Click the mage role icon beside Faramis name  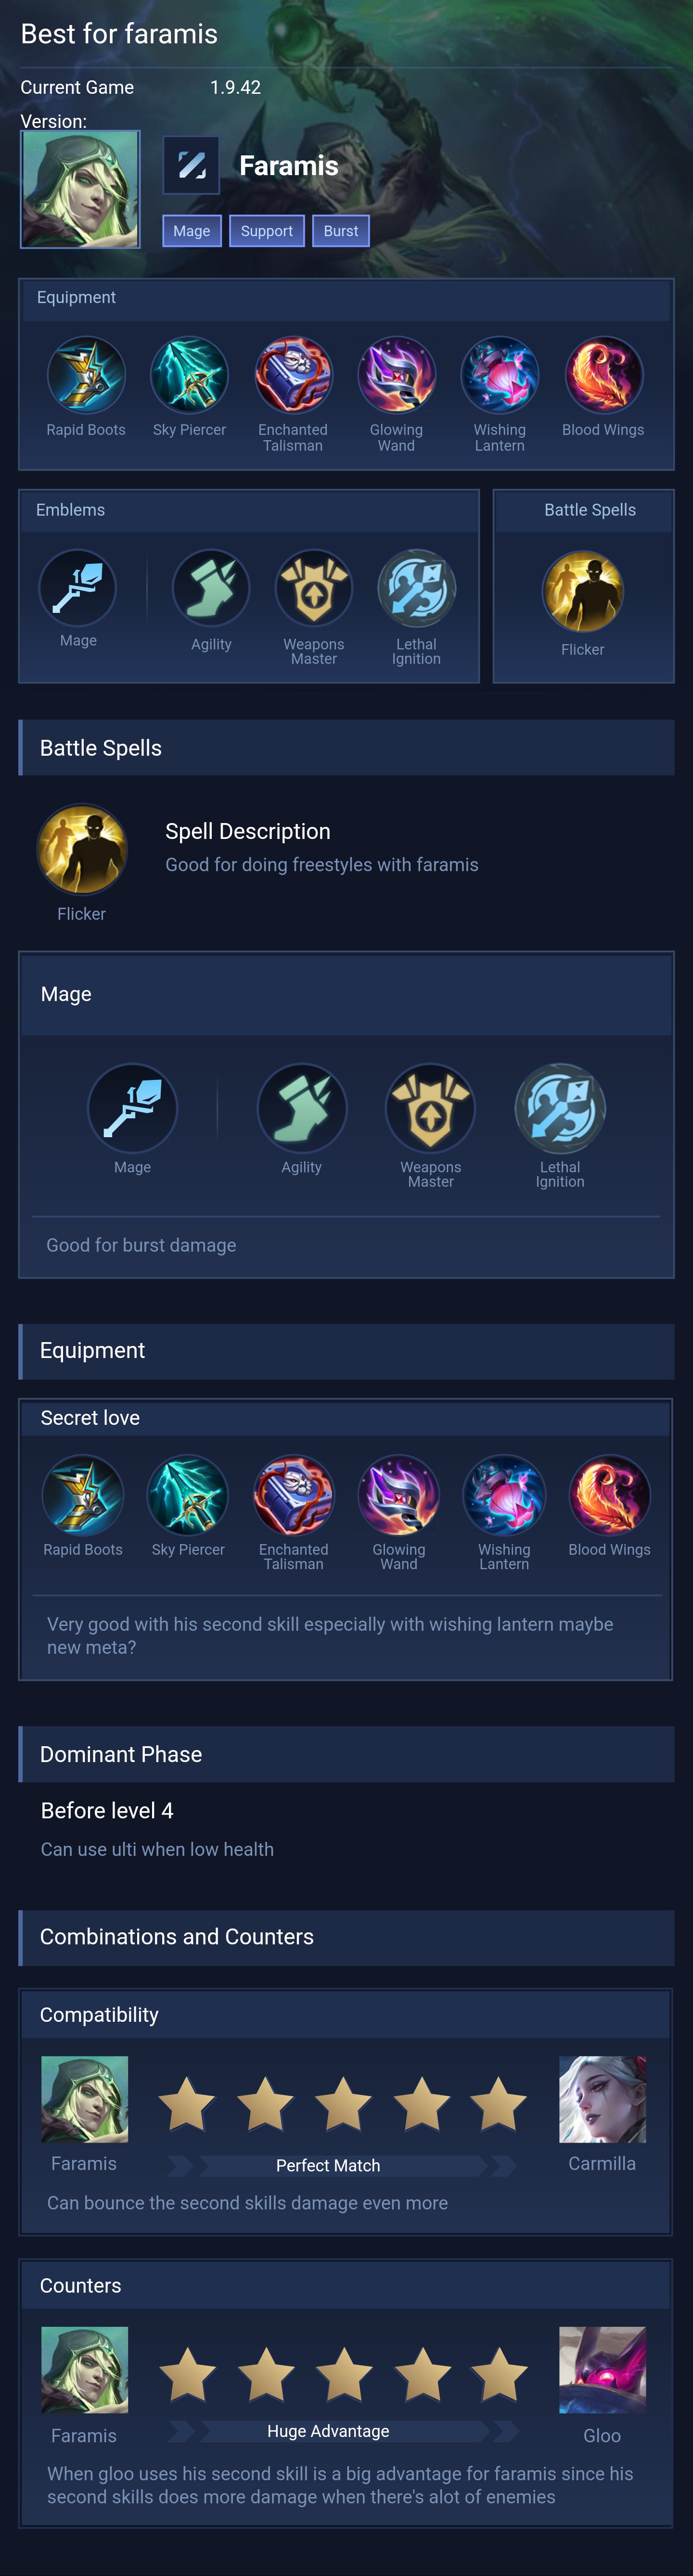pyautogui.click(x=191, y=165)
